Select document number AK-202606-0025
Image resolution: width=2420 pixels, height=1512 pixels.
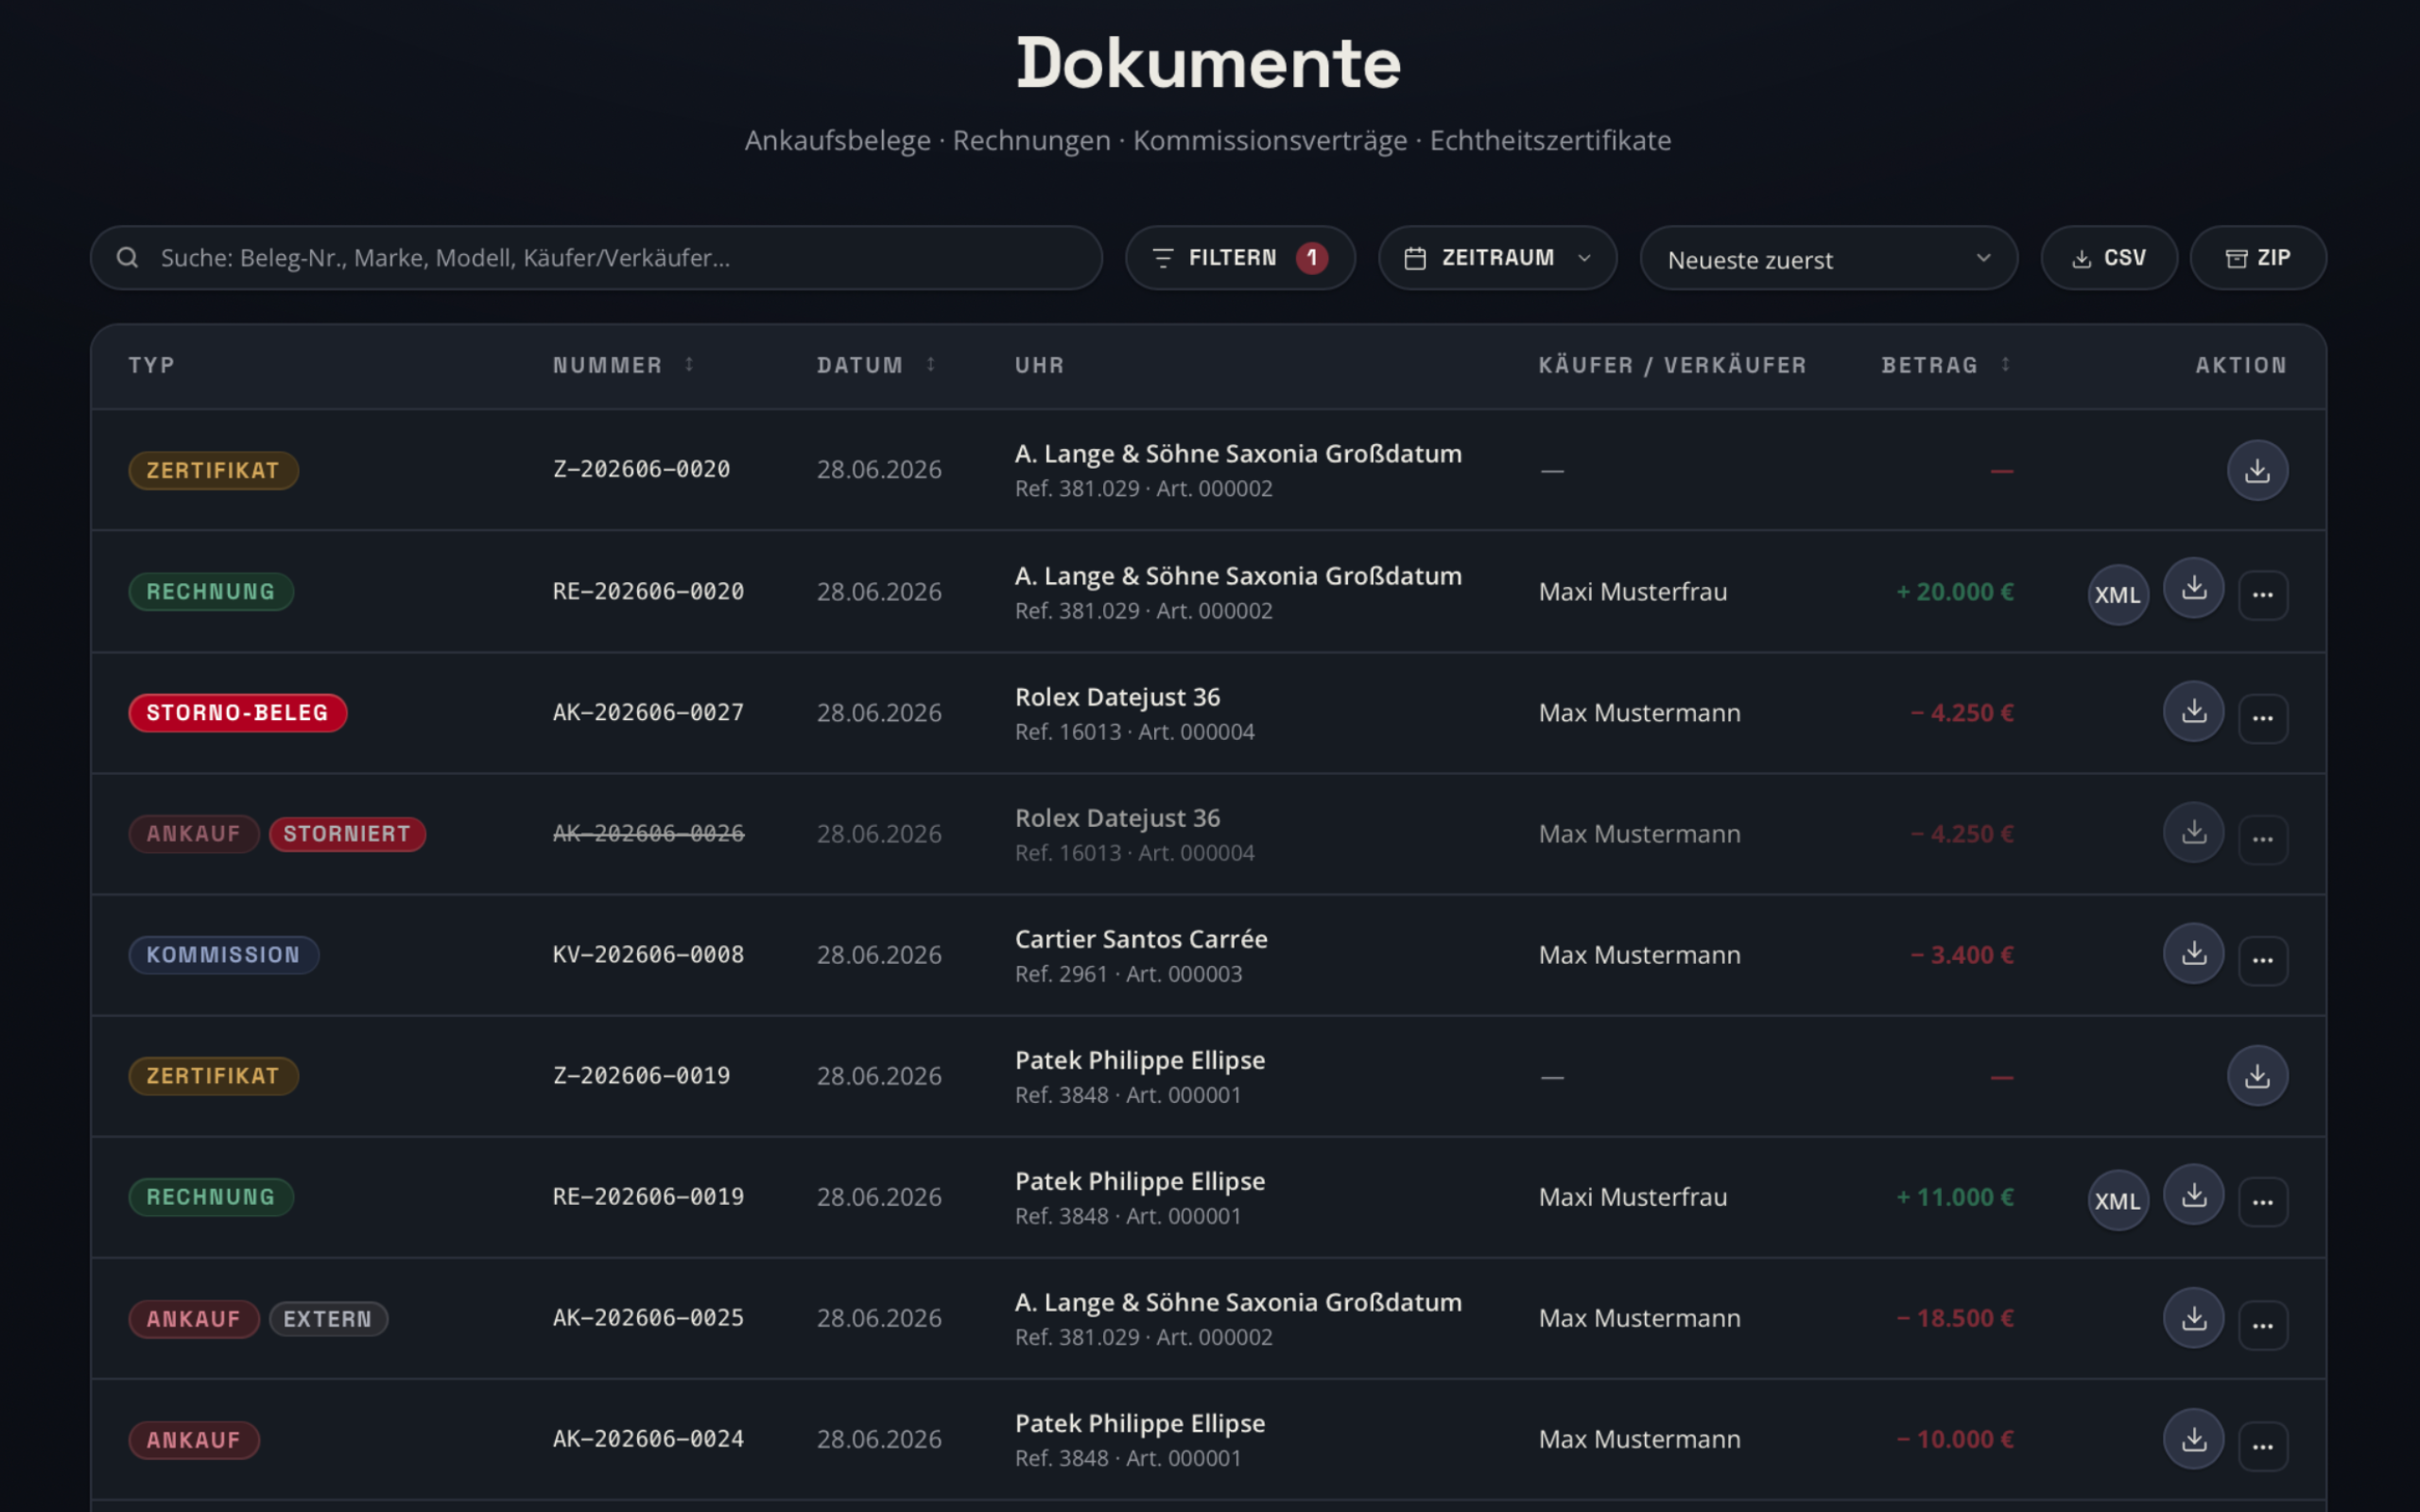(x=648, y=1317)
